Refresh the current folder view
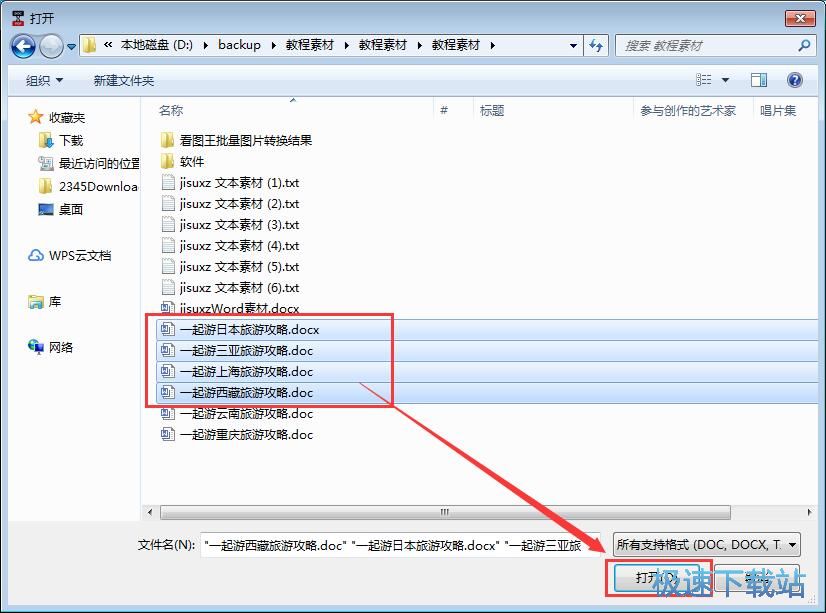 (597, 45)
